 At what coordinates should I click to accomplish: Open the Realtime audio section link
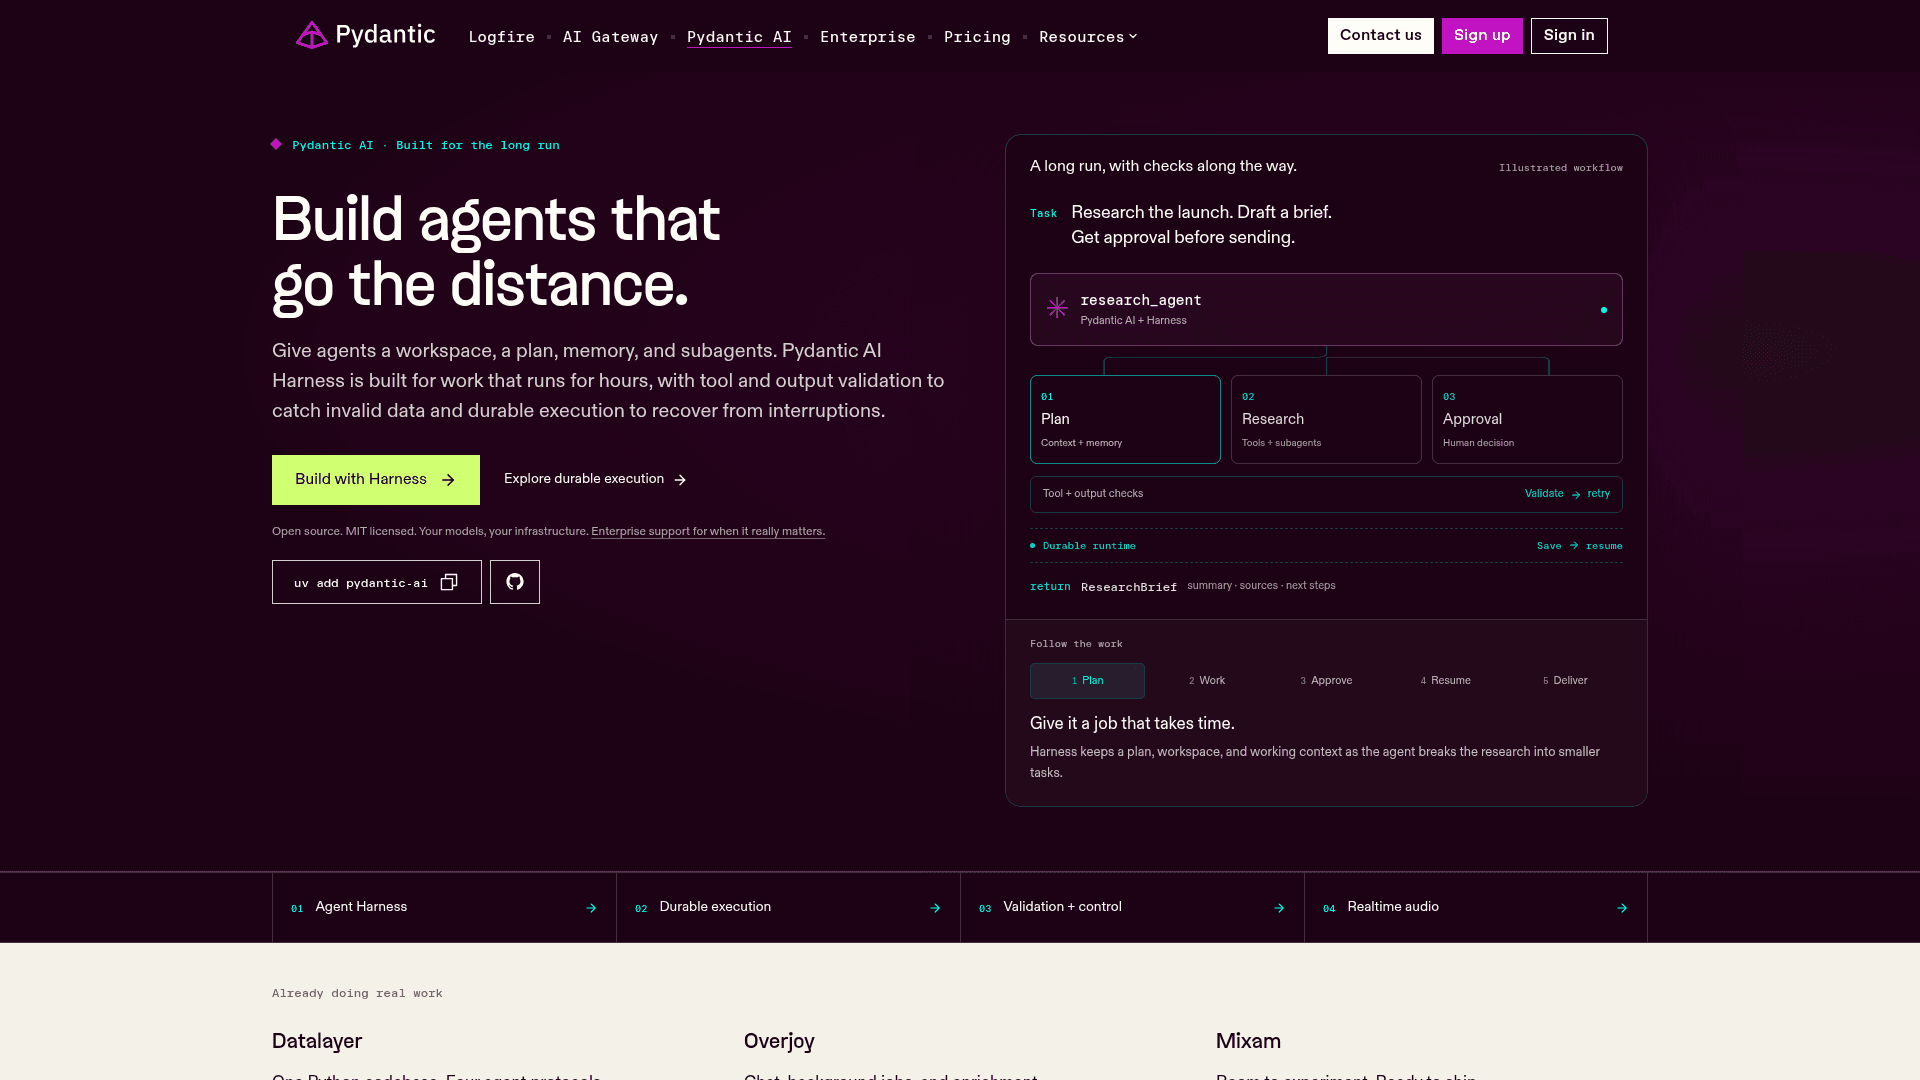1476,907
